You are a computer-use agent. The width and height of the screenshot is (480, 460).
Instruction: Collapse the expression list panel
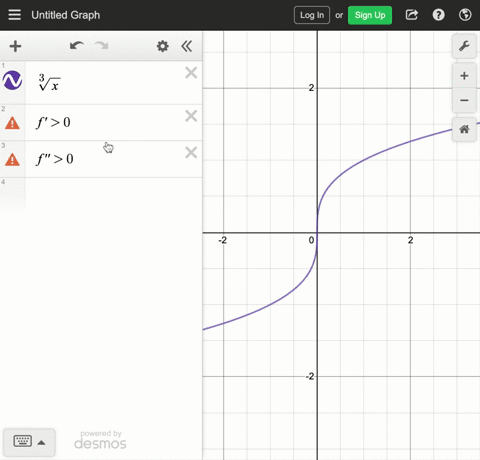pyautogui.click(x=187, y=46)
